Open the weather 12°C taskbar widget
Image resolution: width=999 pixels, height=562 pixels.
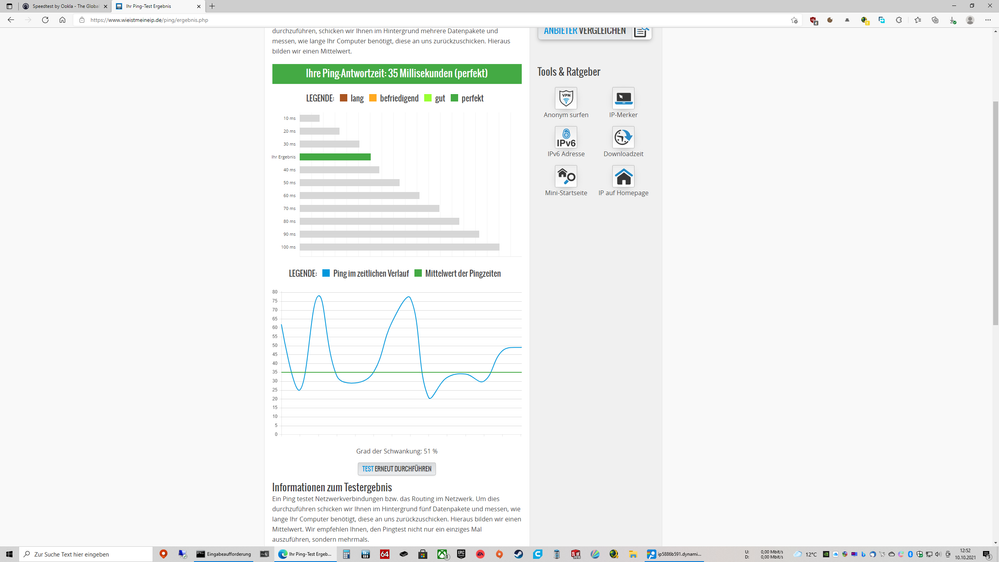(805, 554)
